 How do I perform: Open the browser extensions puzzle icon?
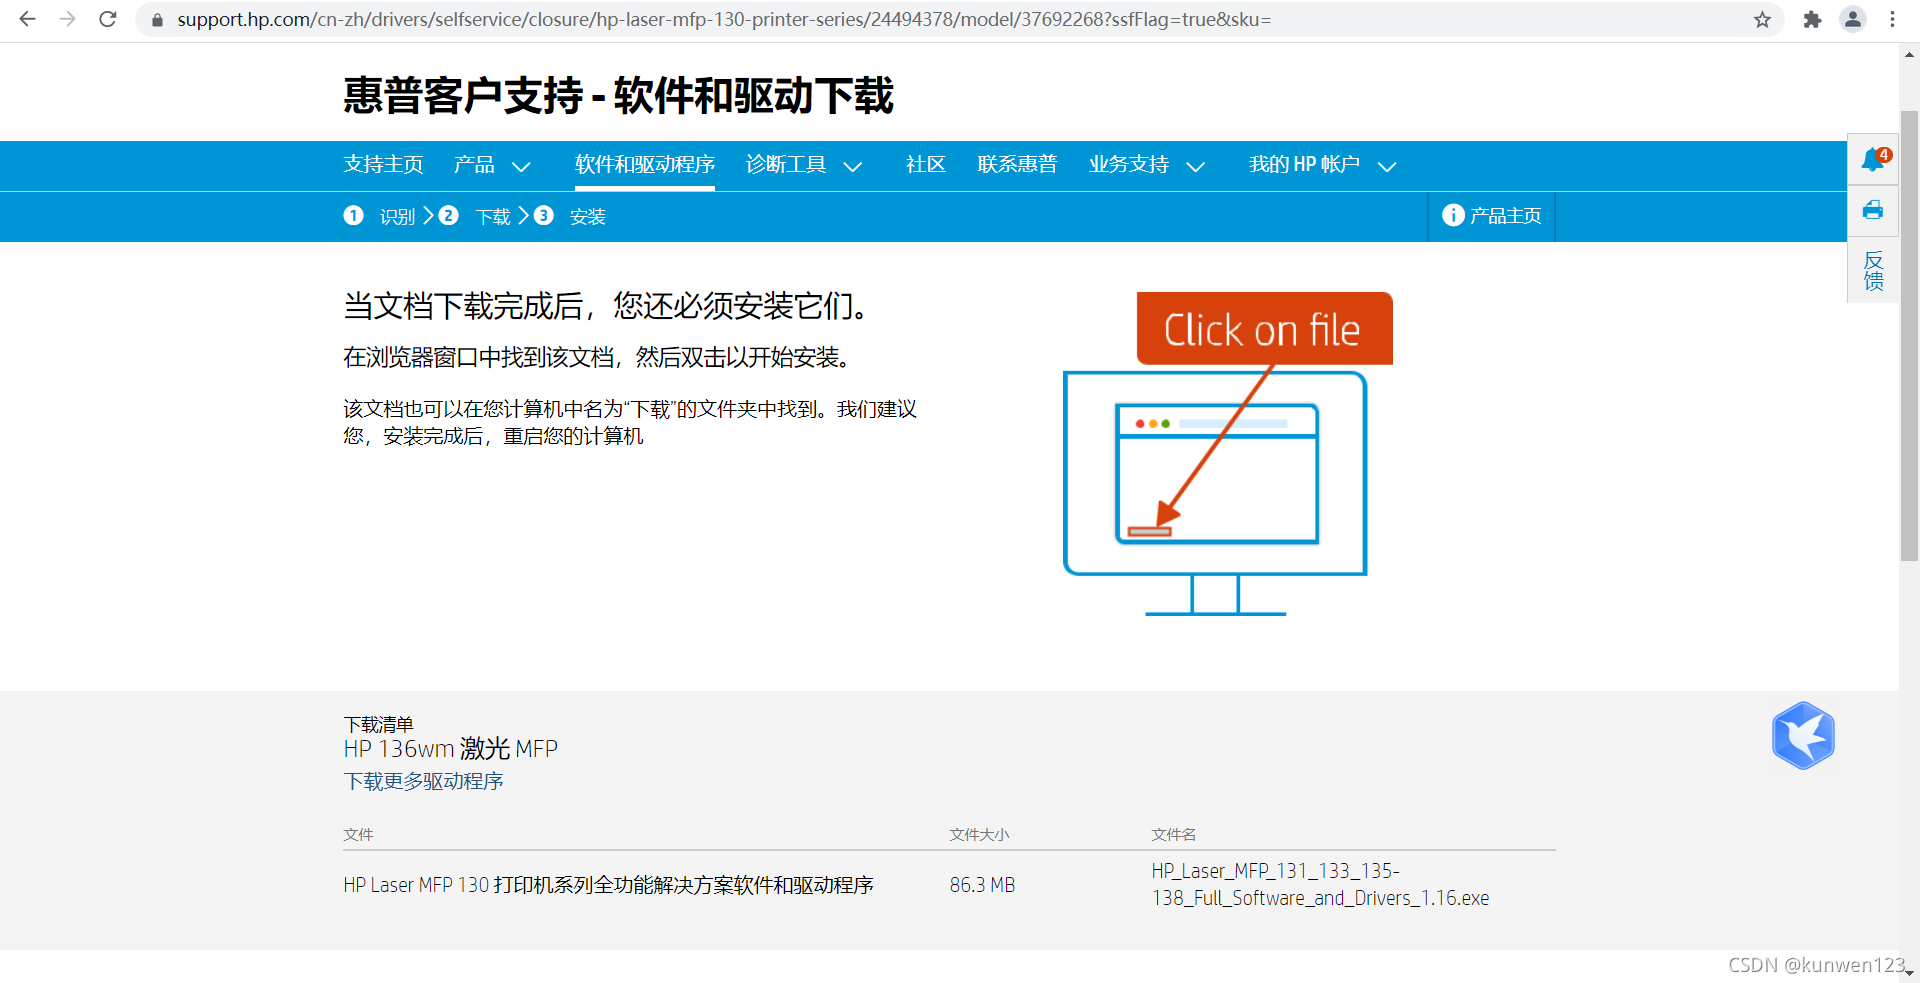[1812, 20]
